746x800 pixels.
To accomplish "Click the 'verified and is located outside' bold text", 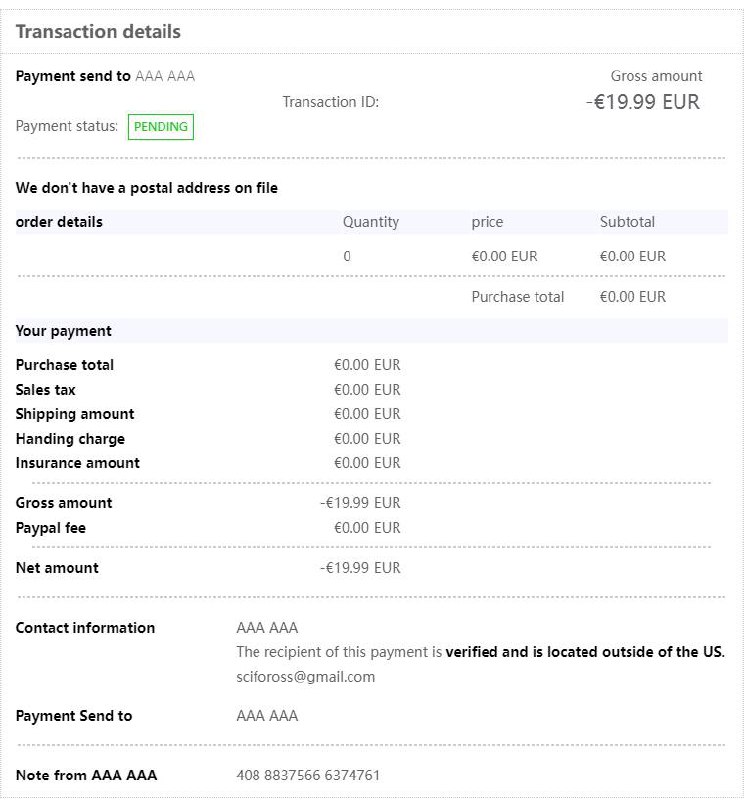I will (584, 652).
